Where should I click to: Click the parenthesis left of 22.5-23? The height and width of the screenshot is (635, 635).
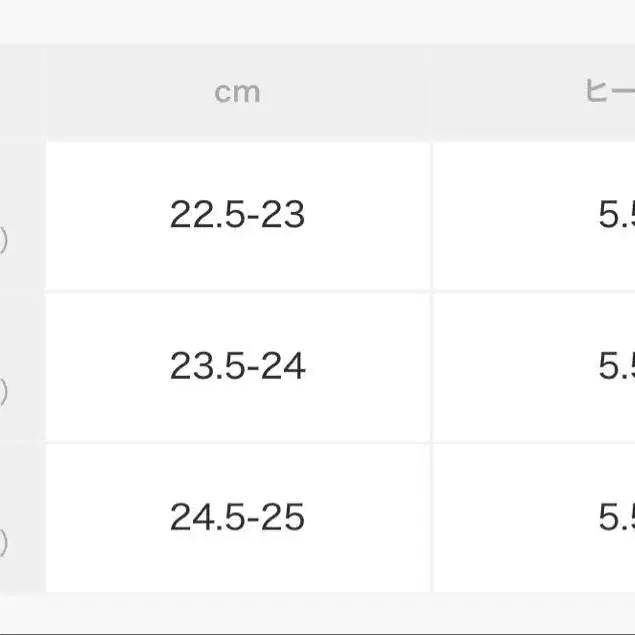(x=4, y=241)
